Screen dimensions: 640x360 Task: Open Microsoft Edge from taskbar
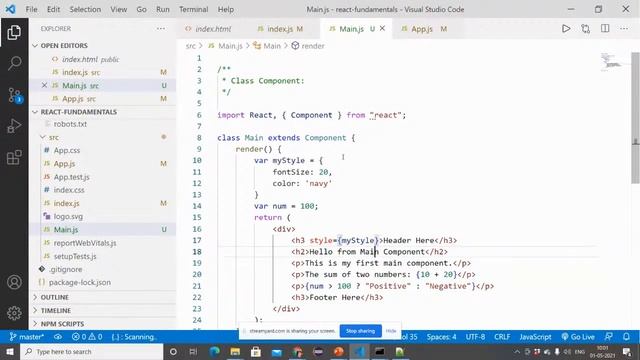tap(214, 351)
